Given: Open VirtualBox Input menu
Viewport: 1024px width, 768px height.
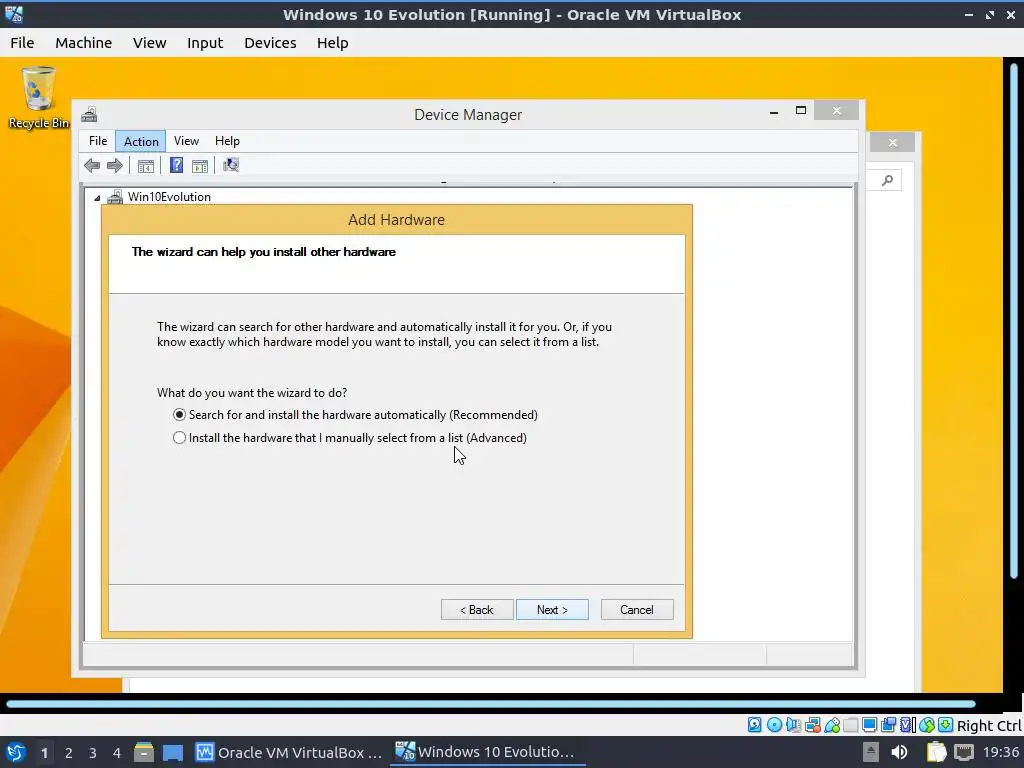Looking at the screenshot, I should click(205, 43).
